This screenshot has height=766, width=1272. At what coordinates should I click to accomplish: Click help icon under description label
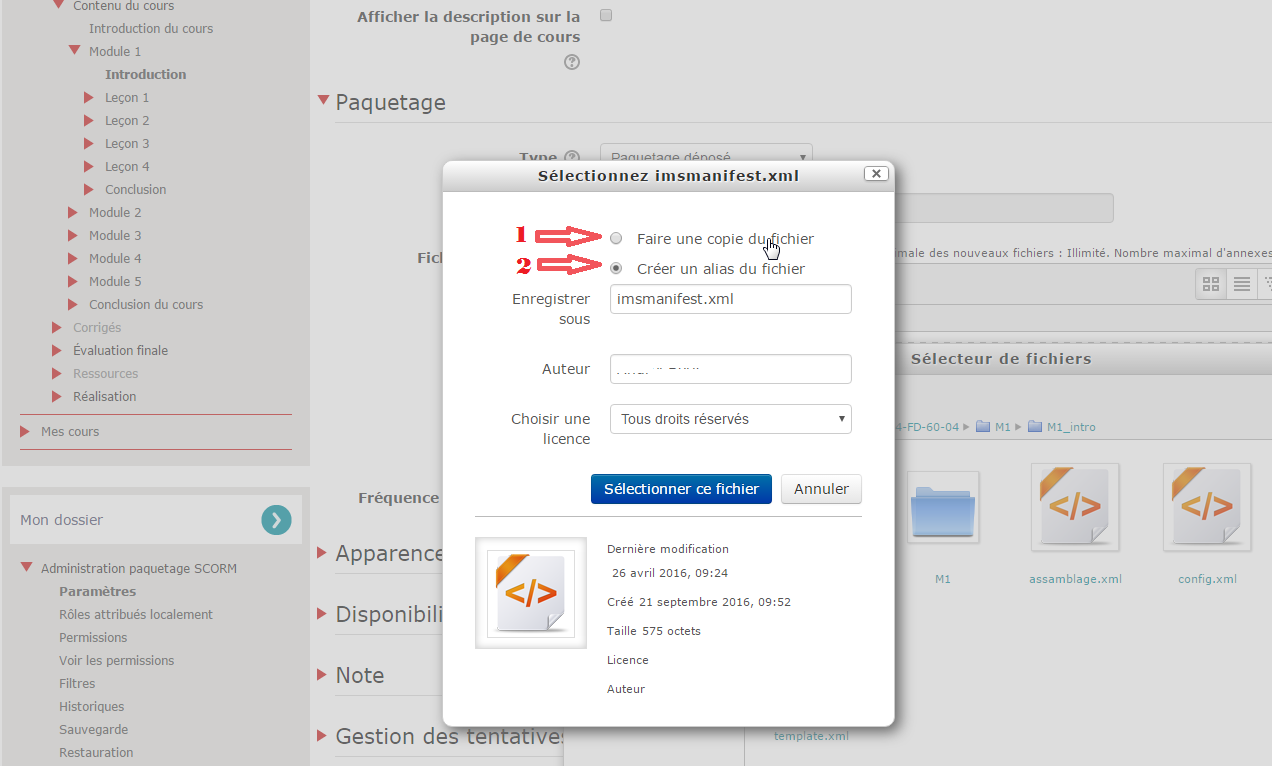(x=572, y=62)
